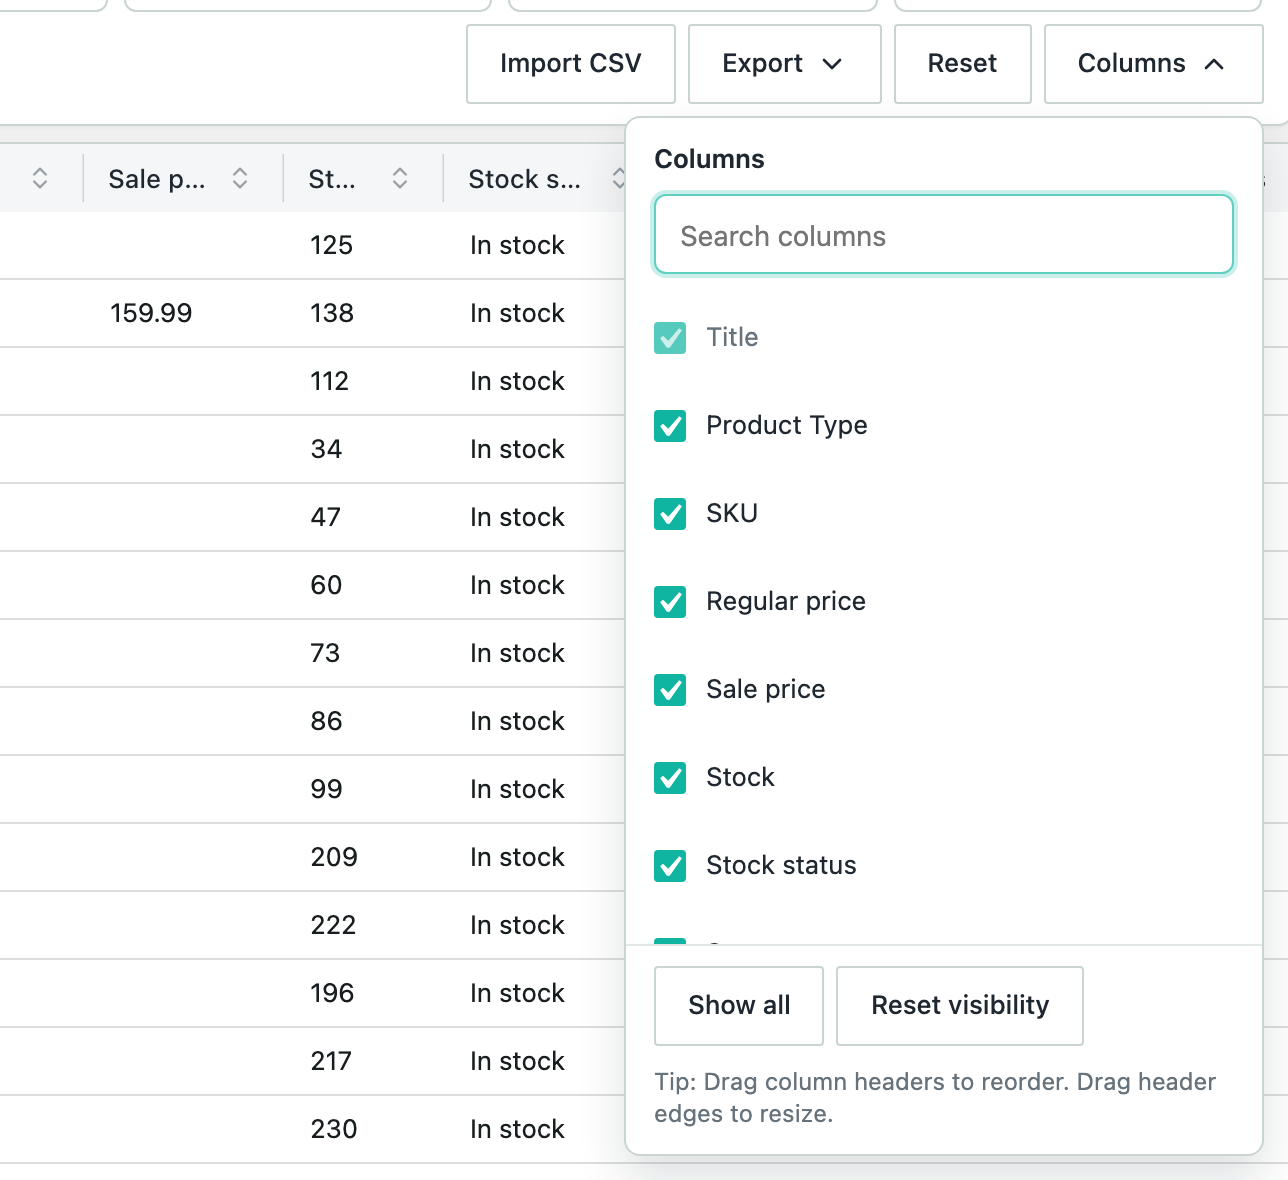Click the Sale price column header
Screen dimensions: 1288x1180
(157, 179)
